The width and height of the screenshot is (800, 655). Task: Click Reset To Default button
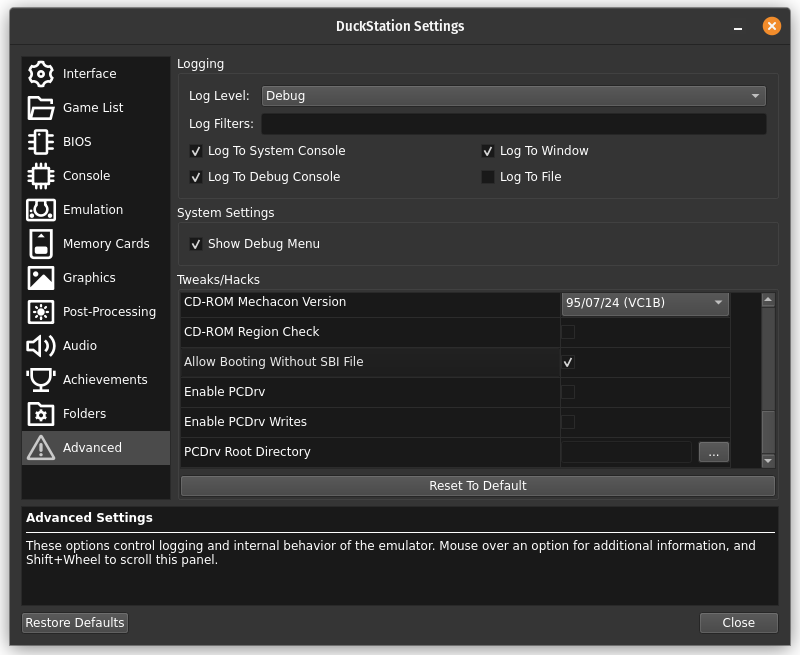478,486
